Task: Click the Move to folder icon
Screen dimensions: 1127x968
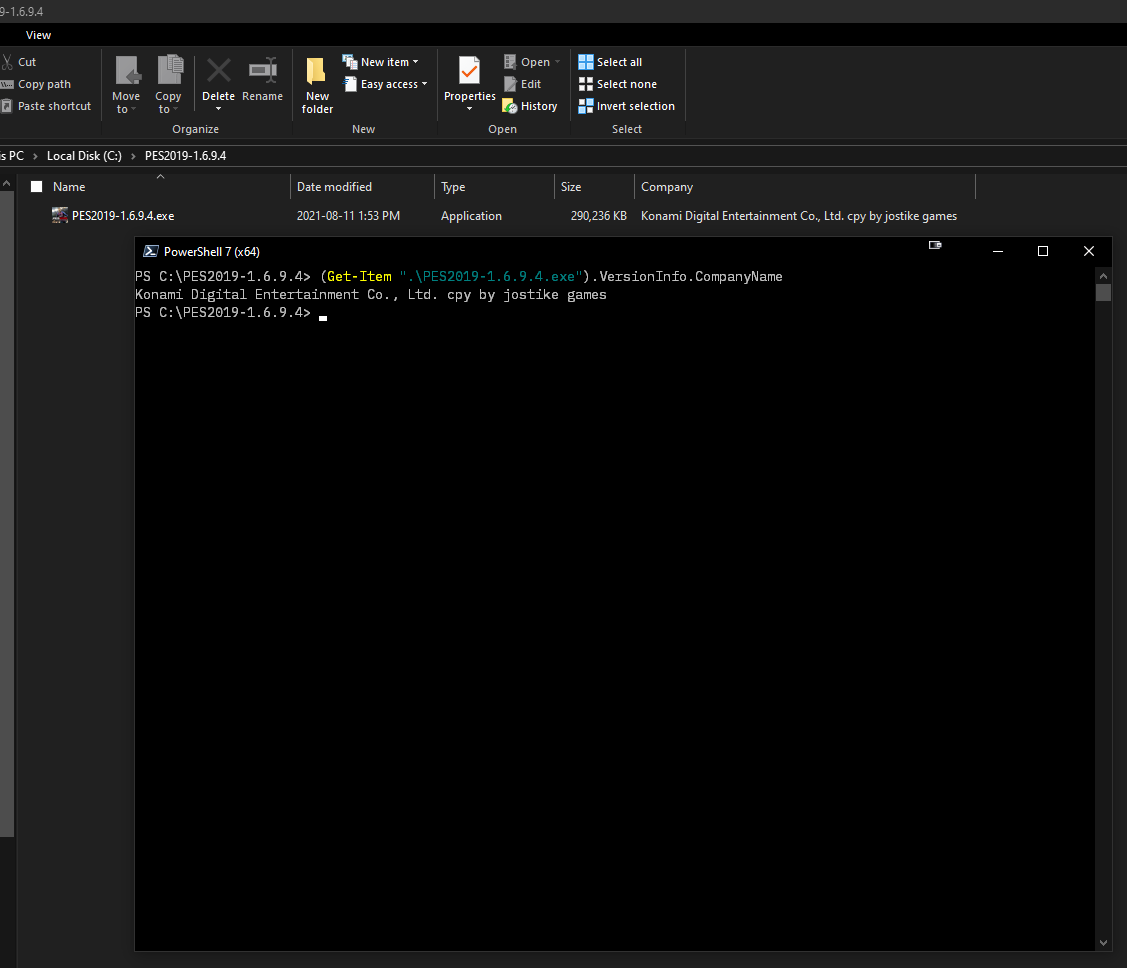Action: coord(128,71)
